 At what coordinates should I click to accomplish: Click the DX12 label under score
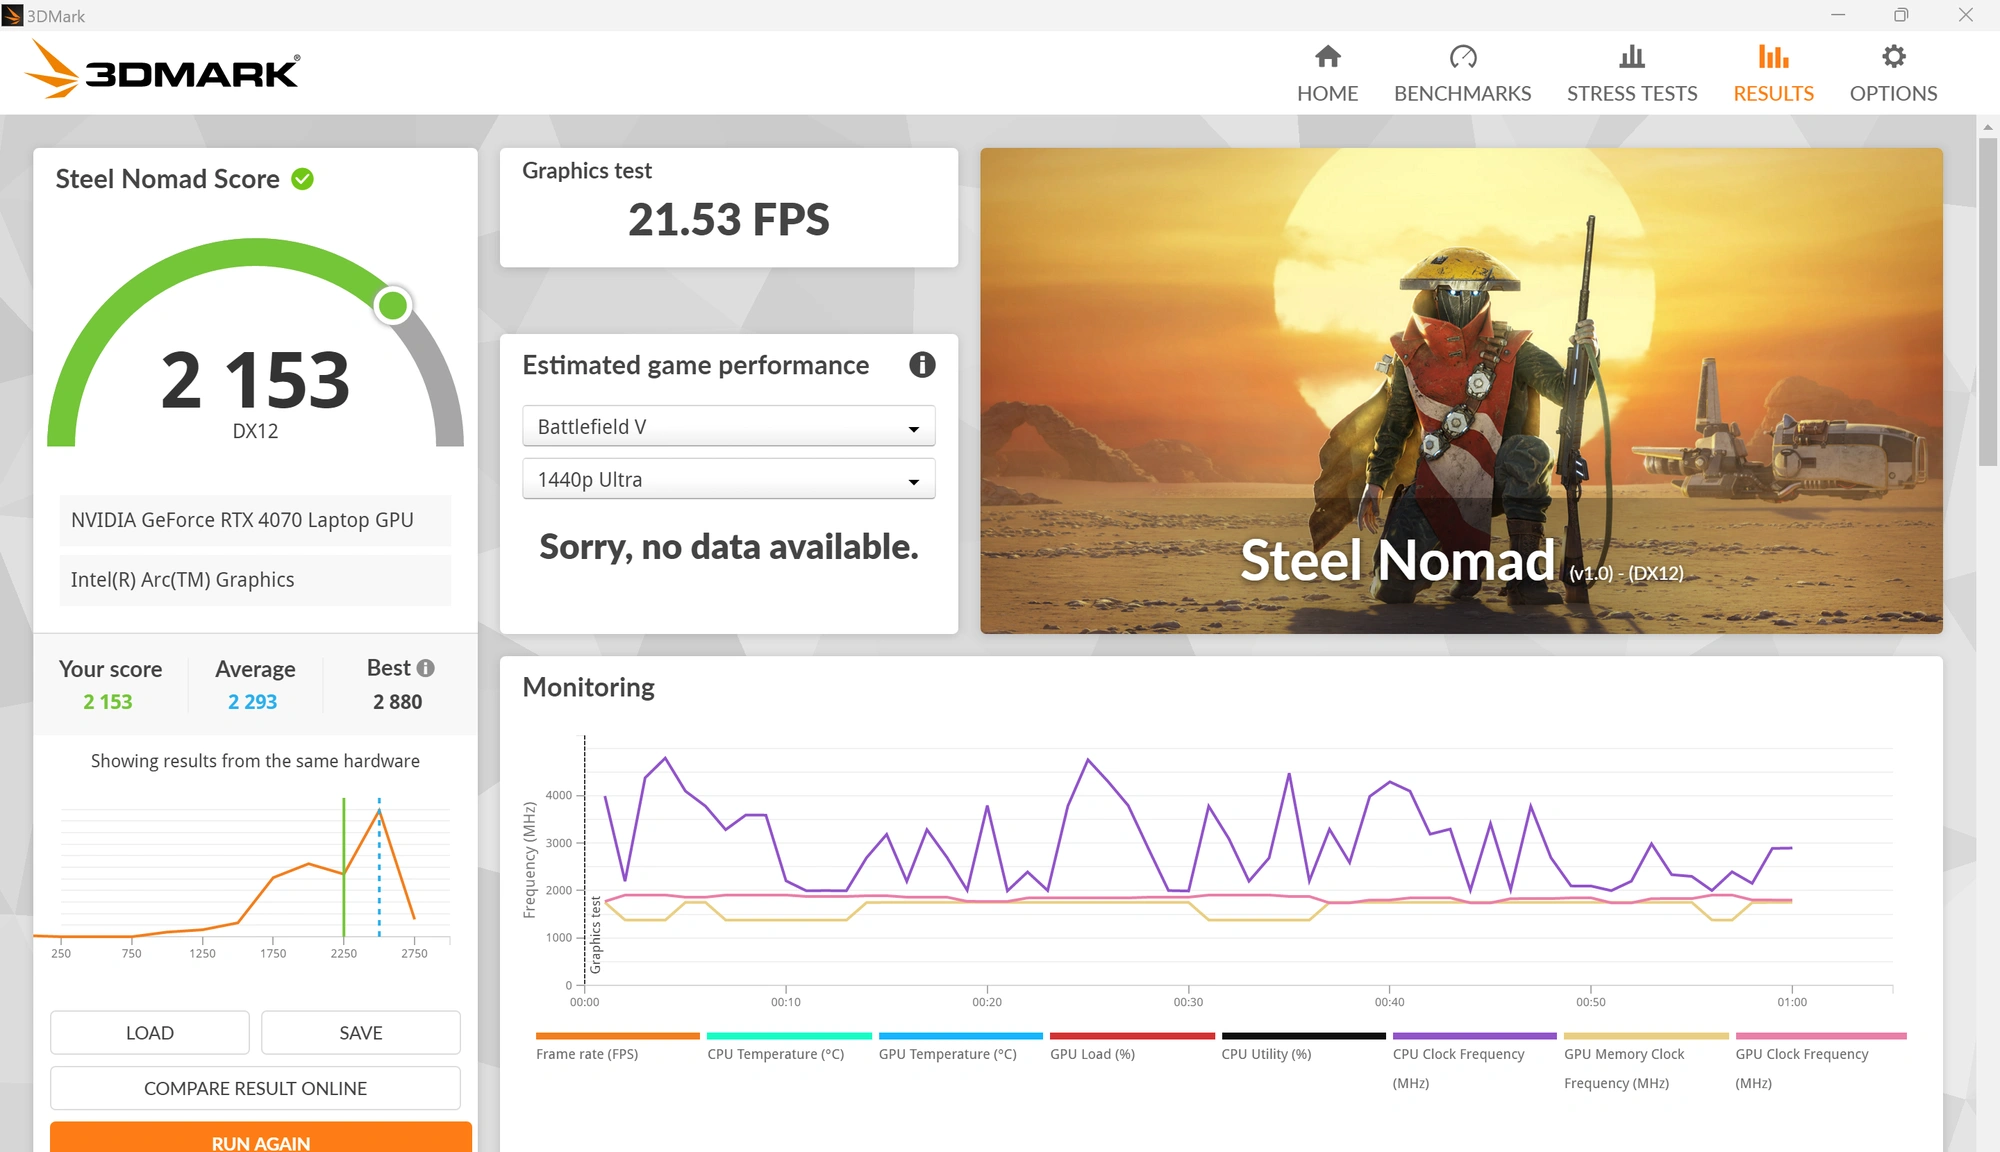pyautogui.click(x=255, y=431)
